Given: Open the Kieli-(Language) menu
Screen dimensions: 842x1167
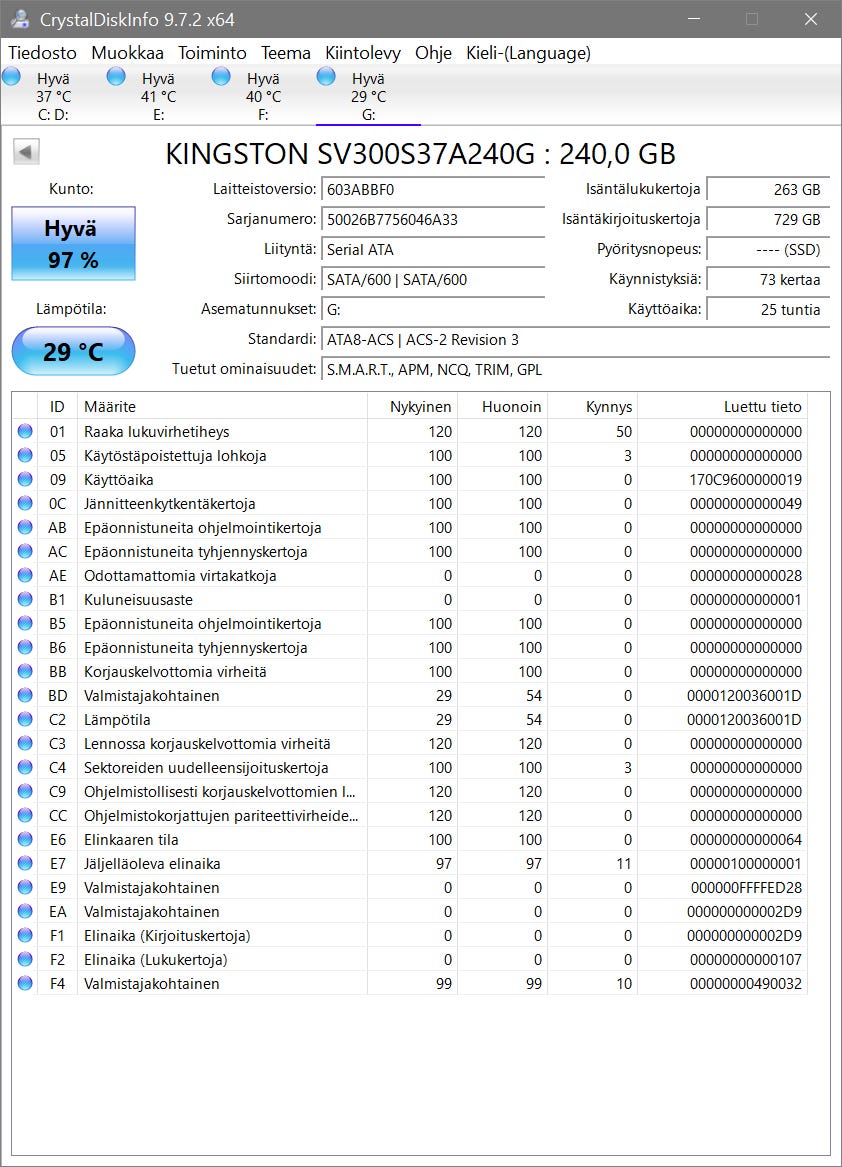Looking at the screenshot, I should point(529,53).
